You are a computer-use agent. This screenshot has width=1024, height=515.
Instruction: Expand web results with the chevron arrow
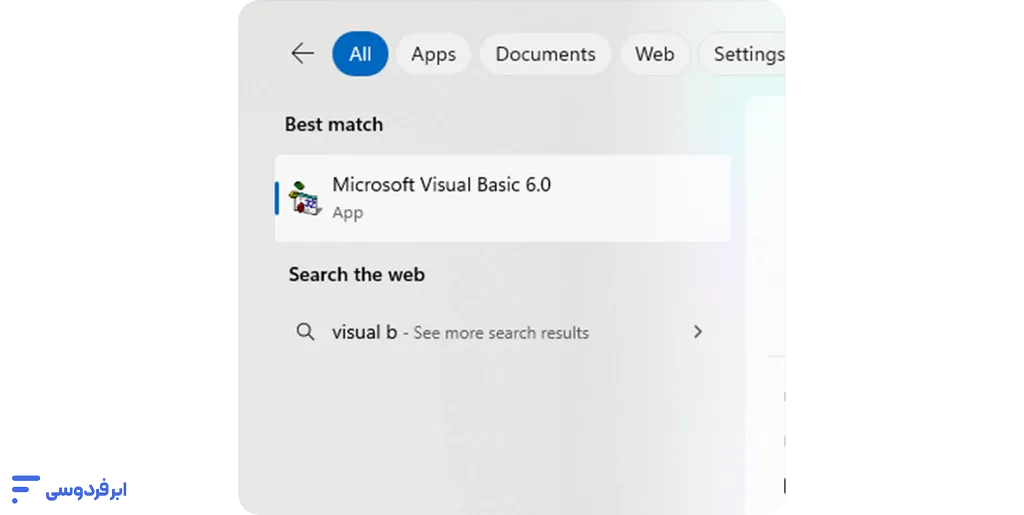tap(697, 332)
